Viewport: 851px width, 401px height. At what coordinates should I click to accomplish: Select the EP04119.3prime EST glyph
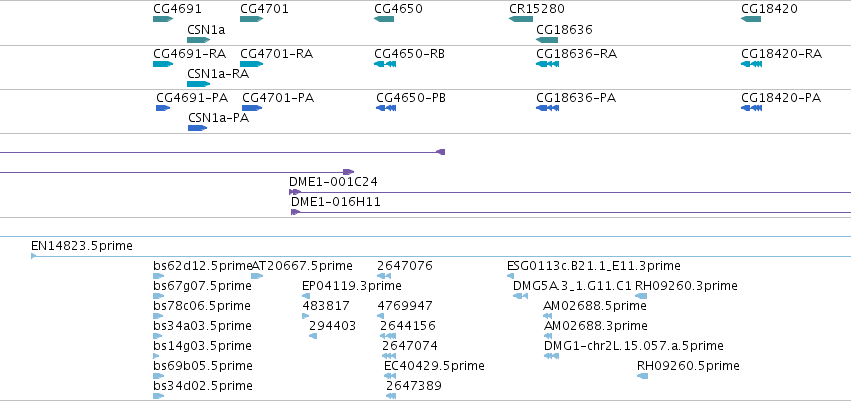point(306,296)
